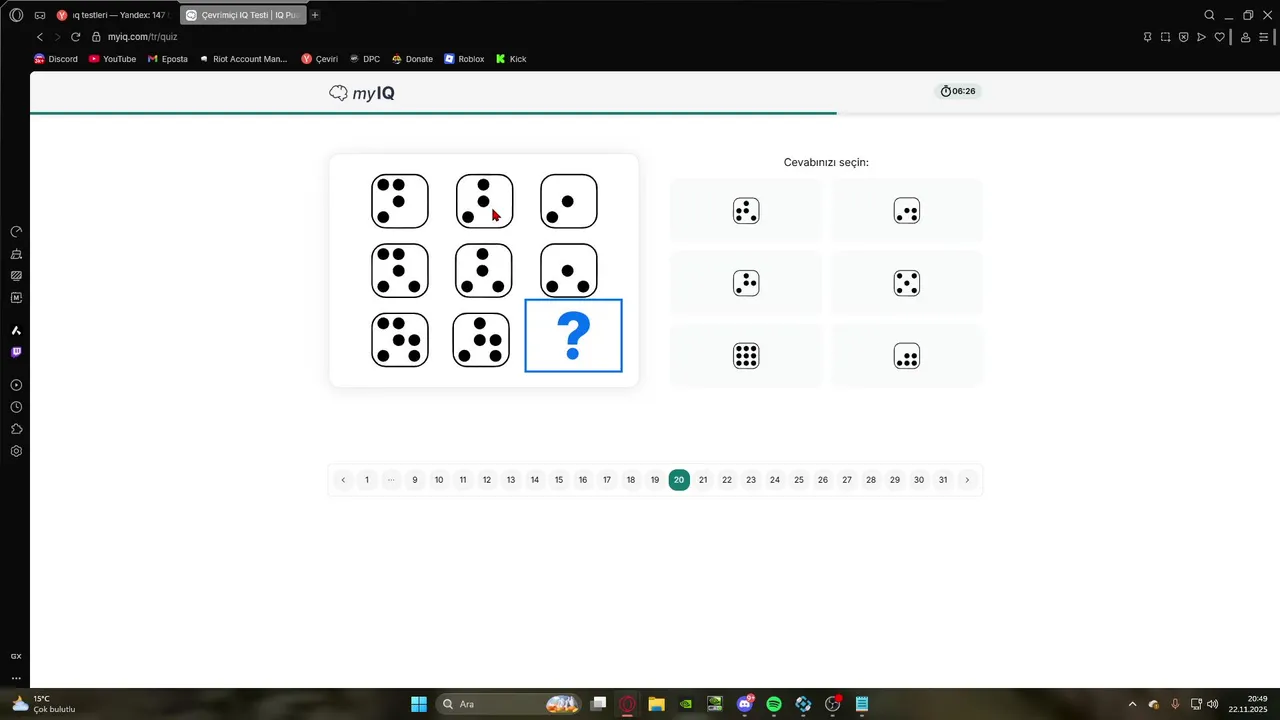Open Extensions cube icon in sidebar
Image resolution: width=1280 pixels, height=720 pixels.
coord(16,429)
